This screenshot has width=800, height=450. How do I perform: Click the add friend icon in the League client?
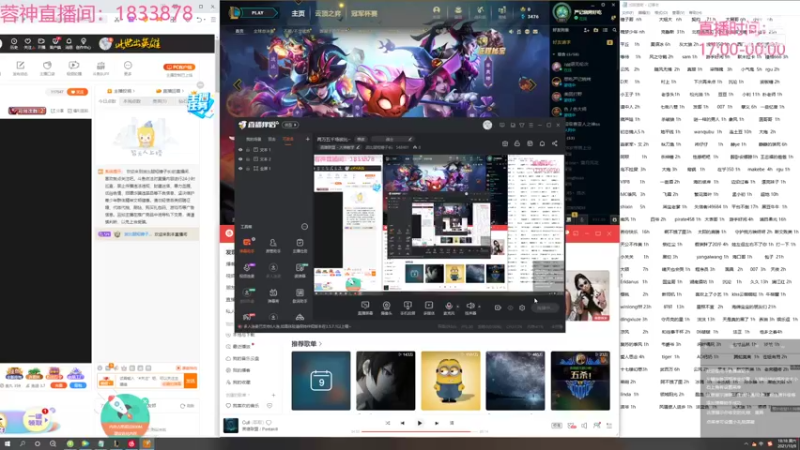(x=586, y=31)
